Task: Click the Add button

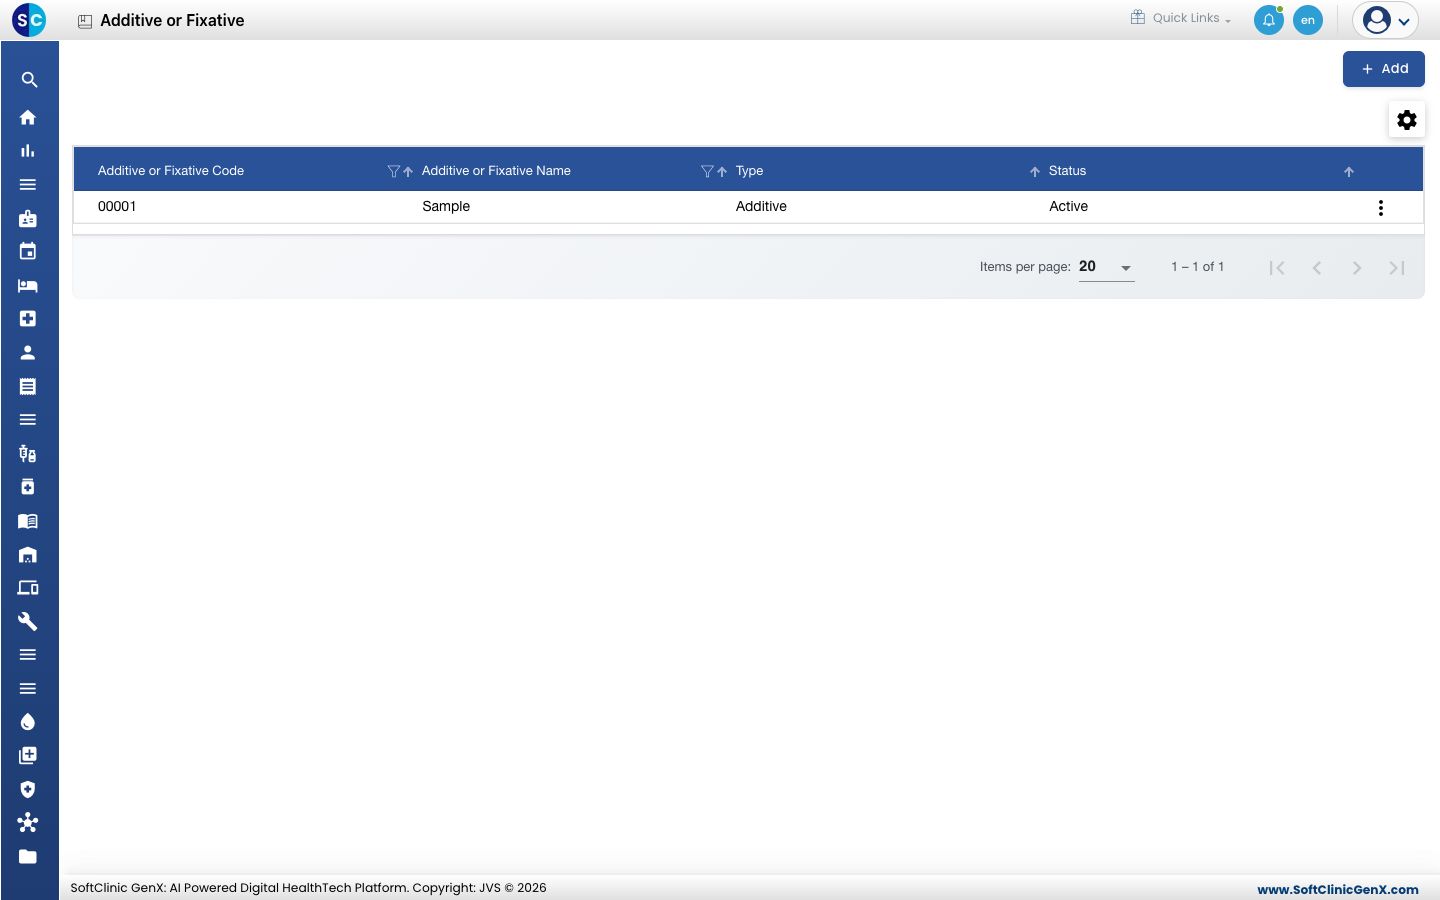Action: click(x=1384, y=69)
